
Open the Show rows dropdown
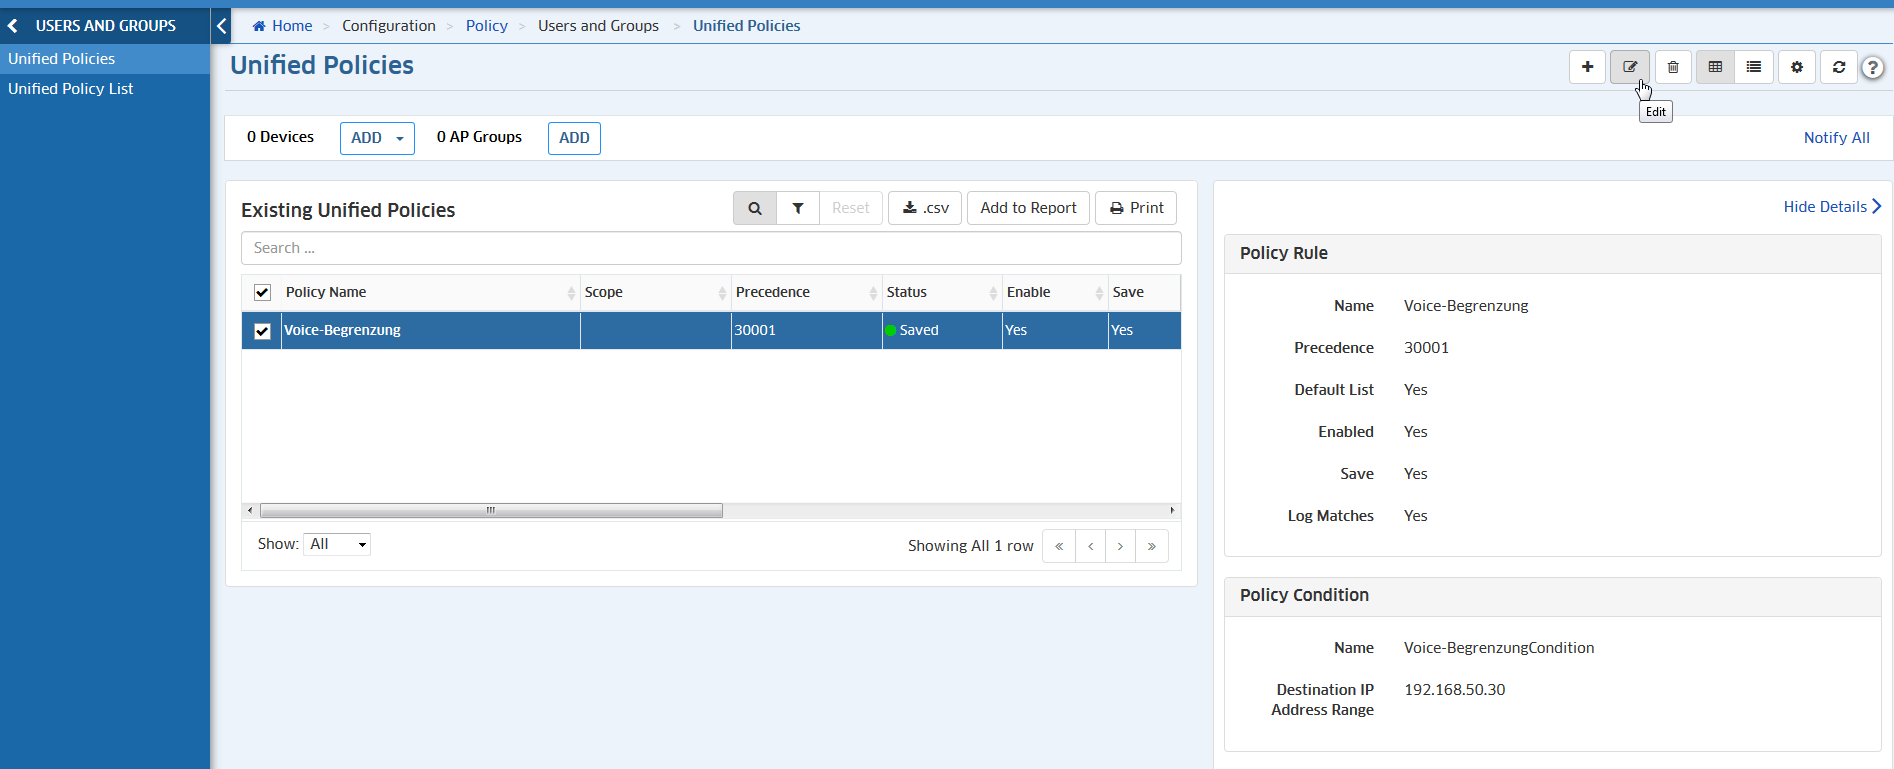pos(337,544)
